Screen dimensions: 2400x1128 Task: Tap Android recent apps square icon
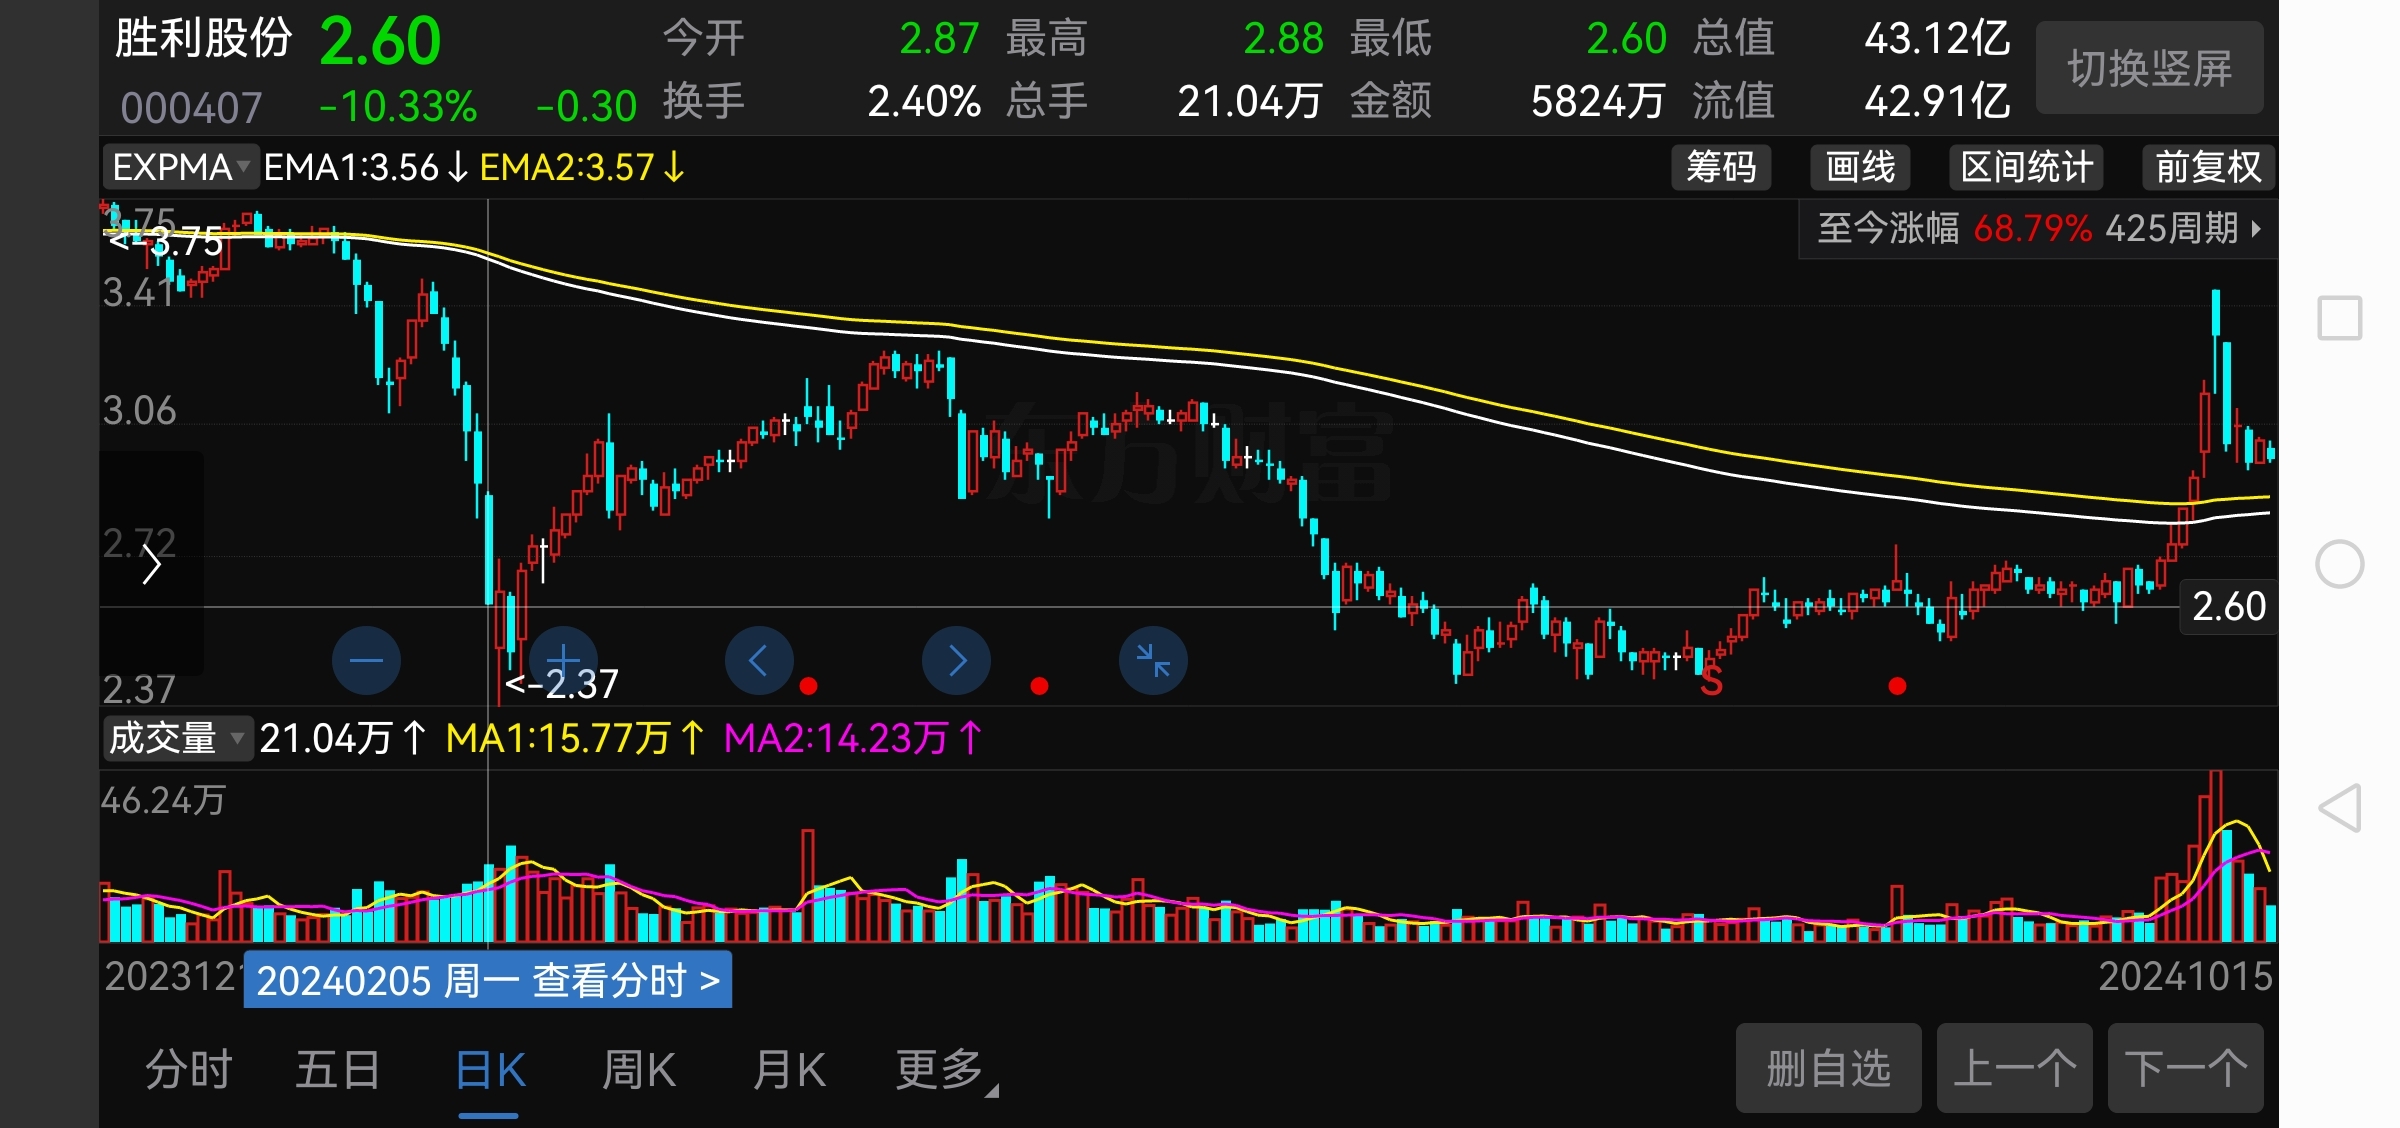[x=2340, y=319]
